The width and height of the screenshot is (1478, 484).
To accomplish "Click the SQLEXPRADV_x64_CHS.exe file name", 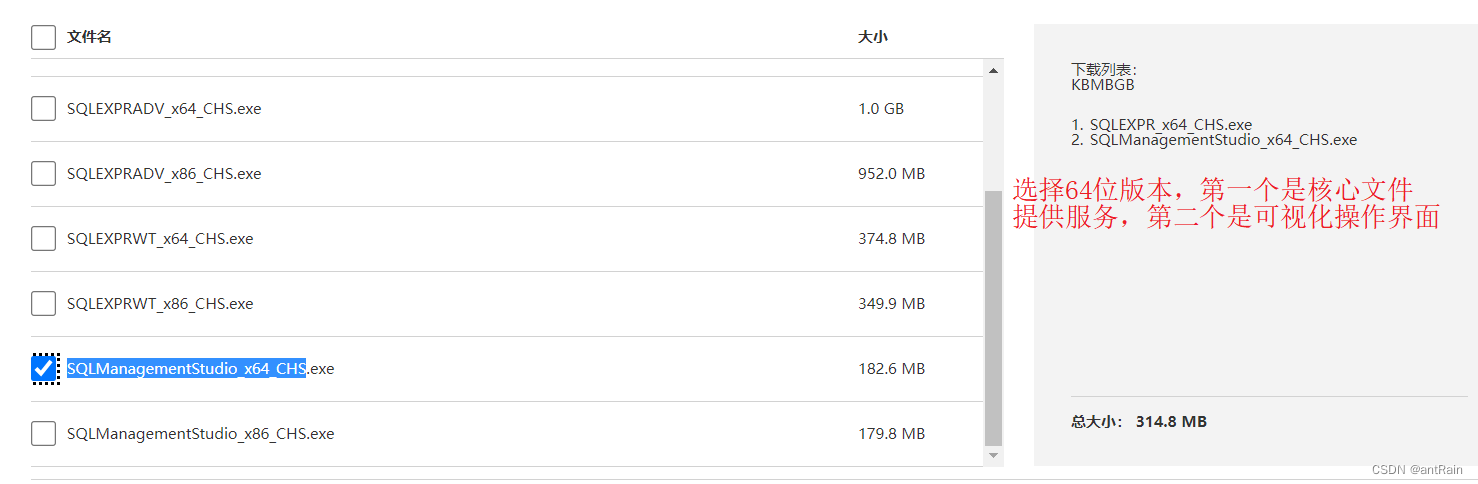I will (164, 108).
